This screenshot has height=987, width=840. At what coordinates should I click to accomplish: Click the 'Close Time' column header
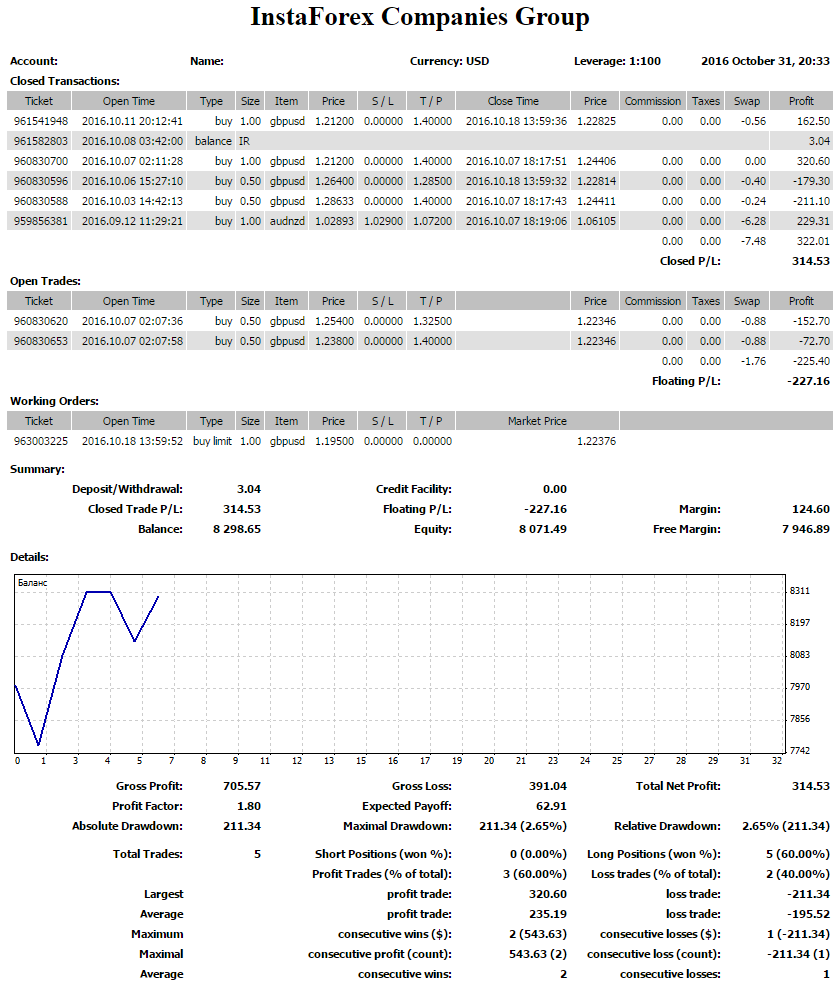513,101
